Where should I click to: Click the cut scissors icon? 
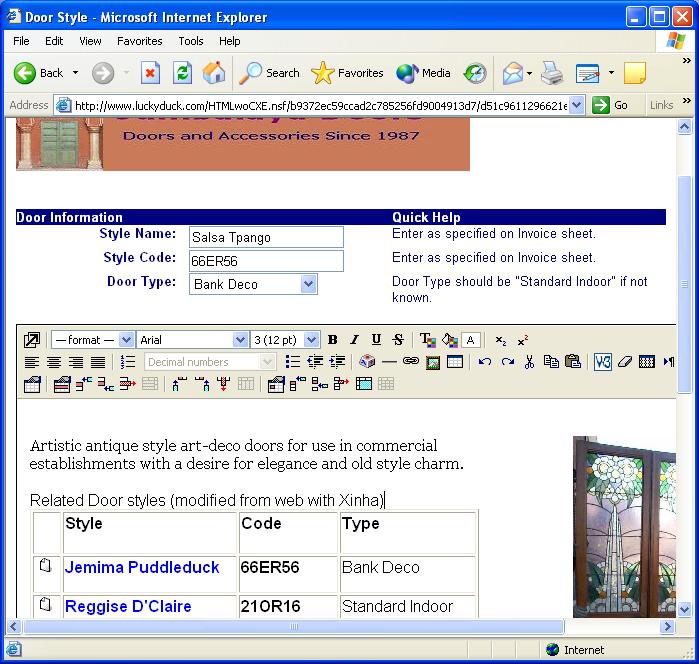coord(529,362)
